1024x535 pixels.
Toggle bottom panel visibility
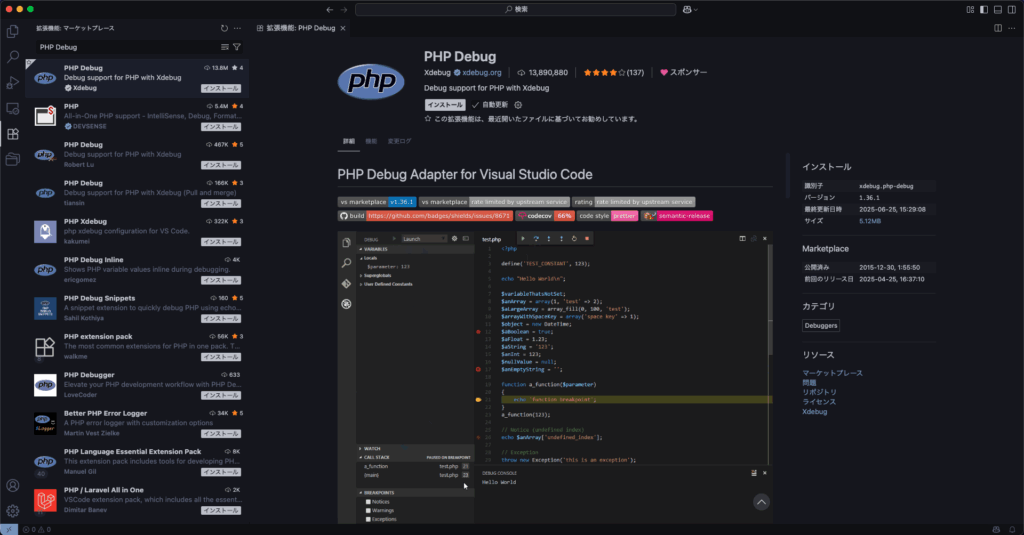coord(998,9)
